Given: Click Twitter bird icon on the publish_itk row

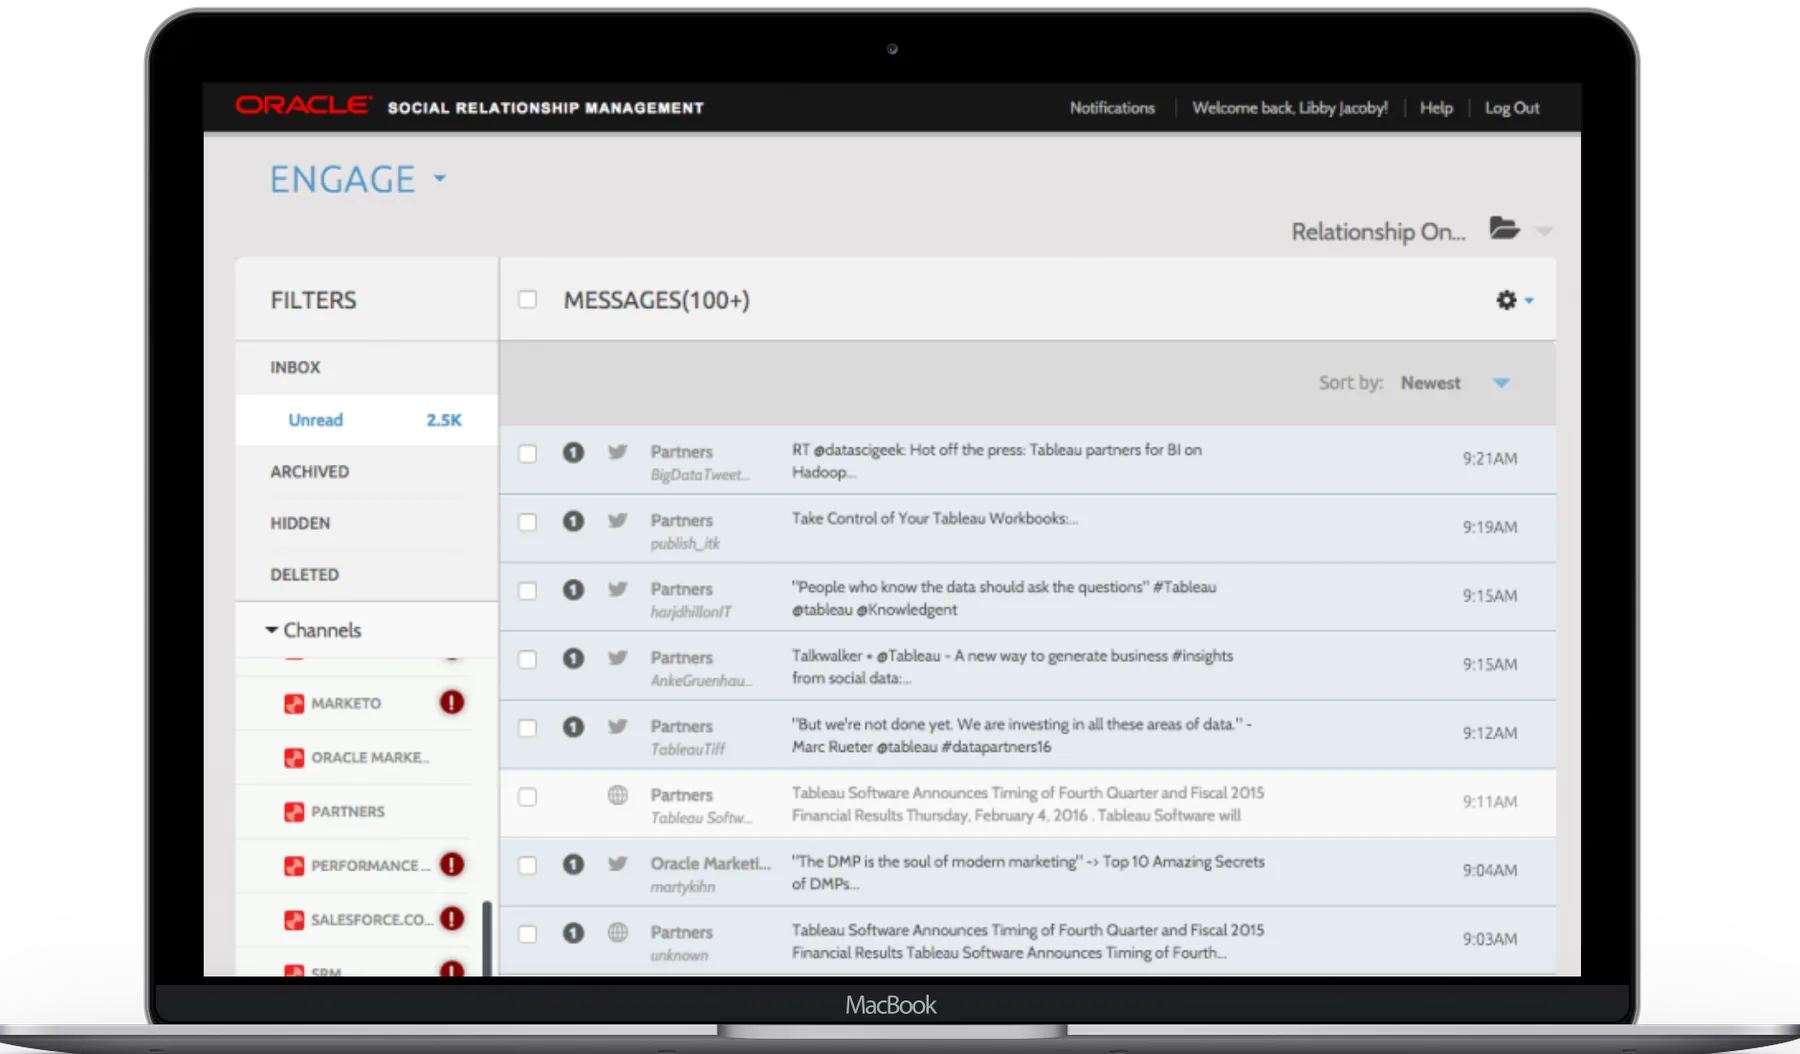Looking at the screenshot, I should tap(618, 521).
